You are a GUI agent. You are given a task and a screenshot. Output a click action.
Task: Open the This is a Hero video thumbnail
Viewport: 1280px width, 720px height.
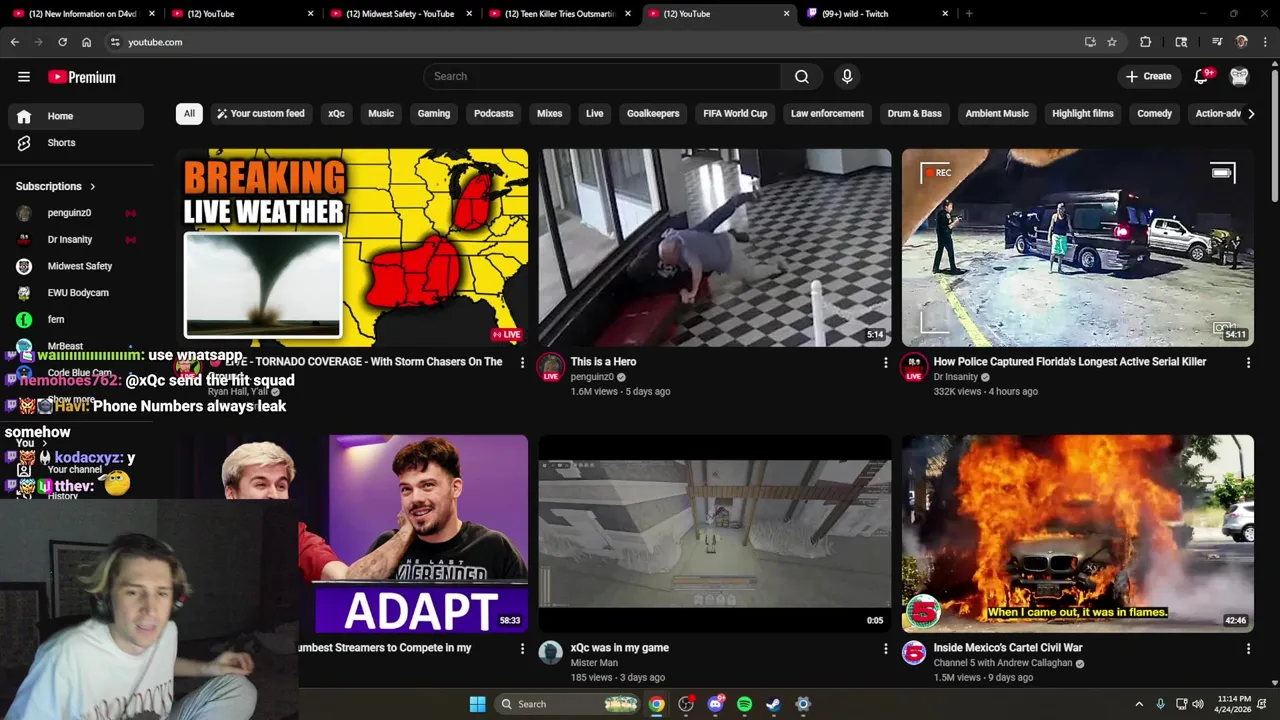[715, 247]
